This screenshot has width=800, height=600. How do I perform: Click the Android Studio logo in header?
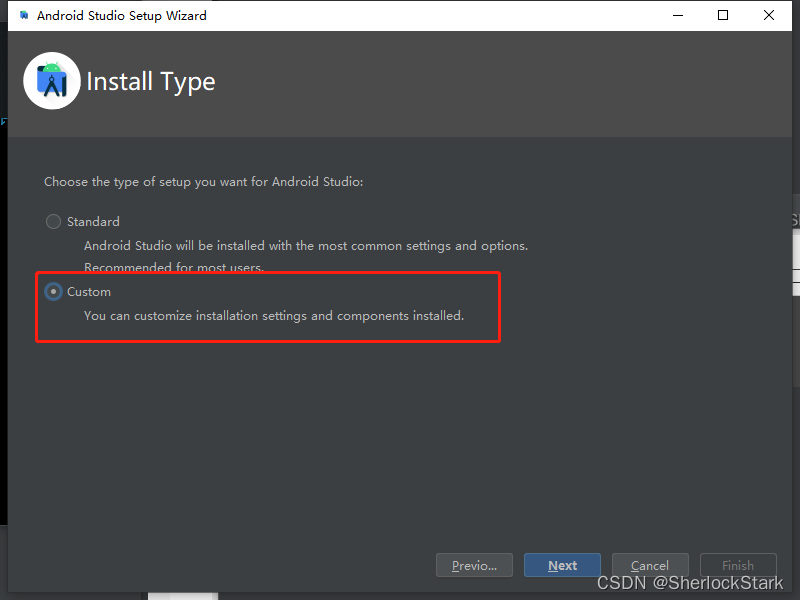click(52, 81)
